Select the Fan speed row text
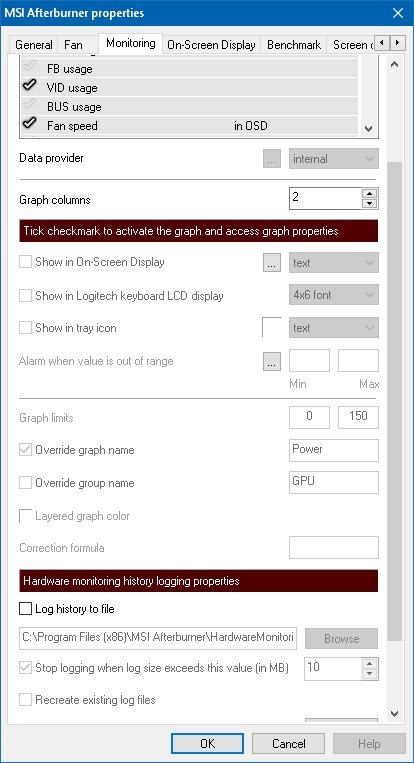Screen dimensions: 414x763 point(72,126)
